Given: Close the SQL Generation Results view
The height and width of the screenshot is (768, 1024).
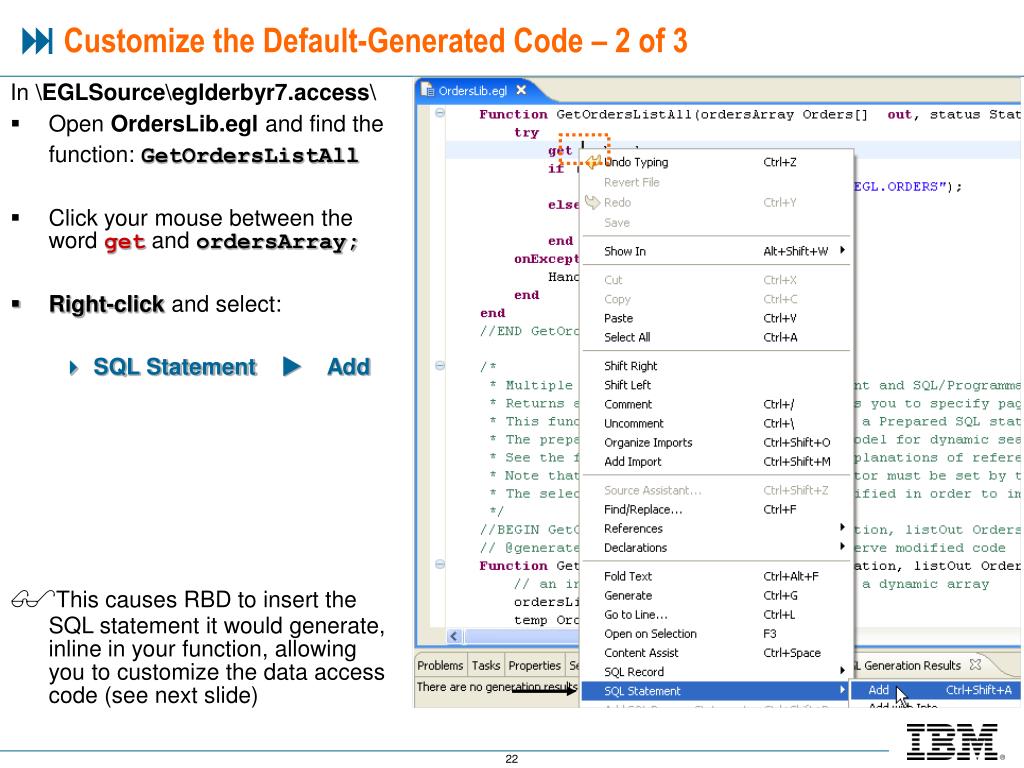Looking at the screenshot, I should click(x=976, y=665).
